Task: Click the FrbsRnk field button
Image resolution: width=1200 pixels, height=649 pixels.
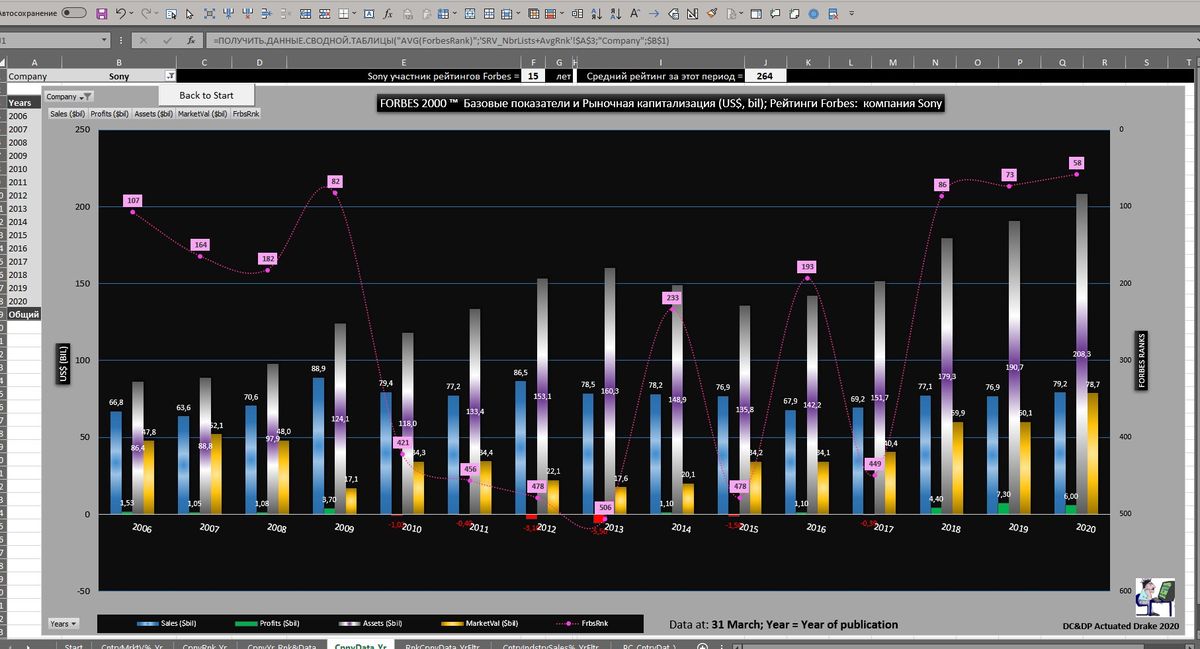Action: [x=246, y=114]
